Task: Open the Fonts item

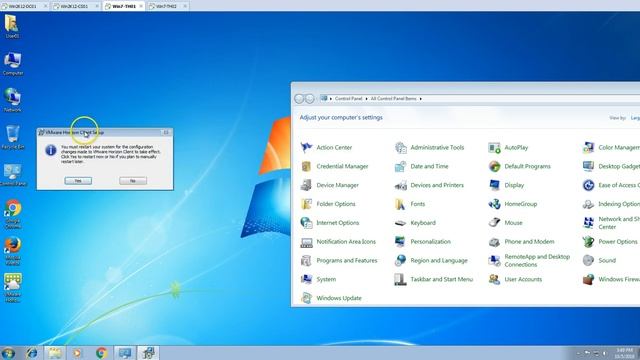Action: point(410,204)
